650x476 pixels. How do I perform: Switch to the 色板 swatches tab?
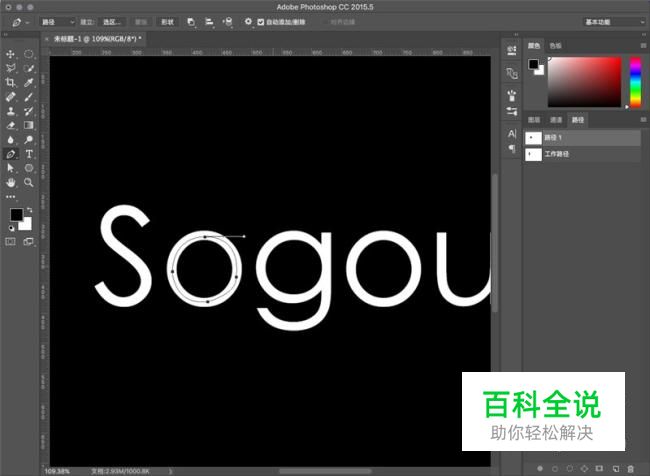tap(555, 46)
